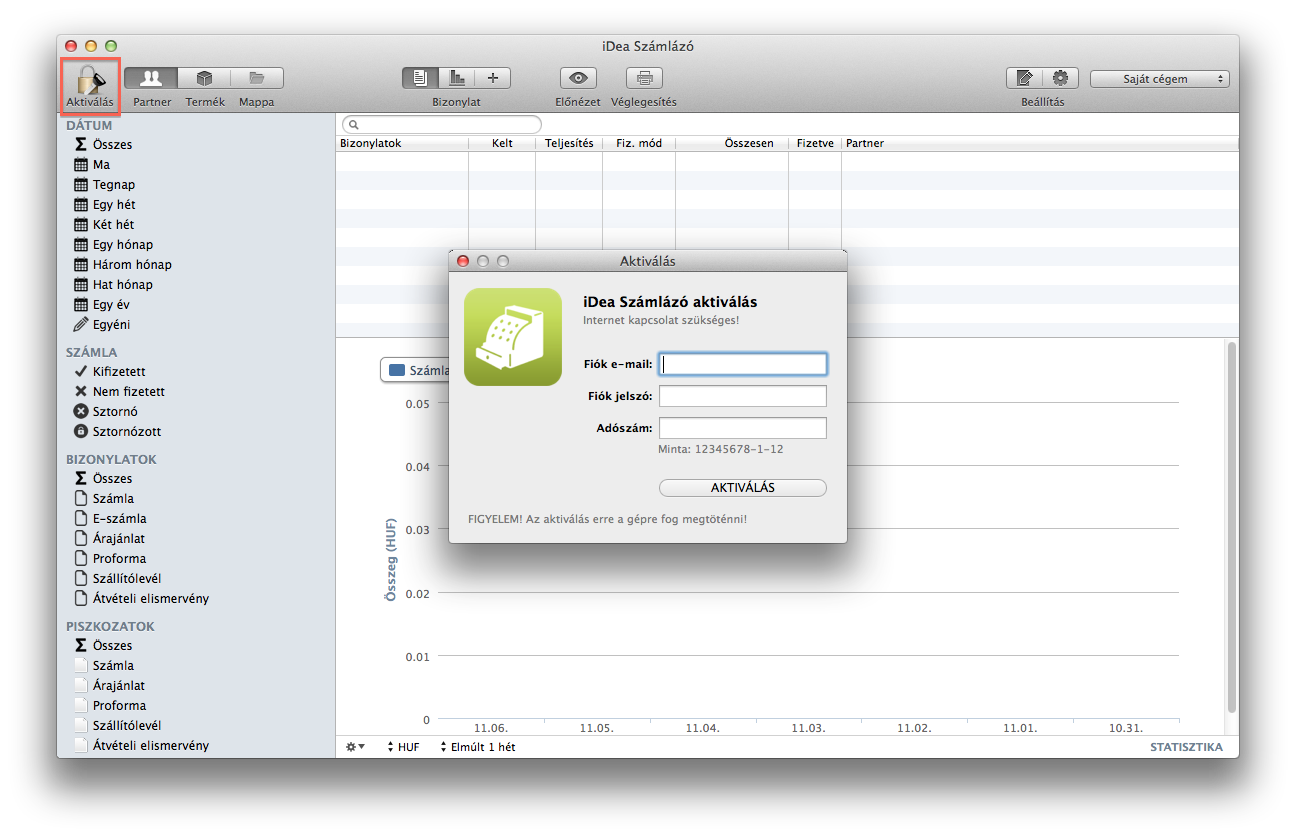Screen dimensions: 1296x837
Task: Select Egyéni custom date range
Action: [x=102, y=325]
